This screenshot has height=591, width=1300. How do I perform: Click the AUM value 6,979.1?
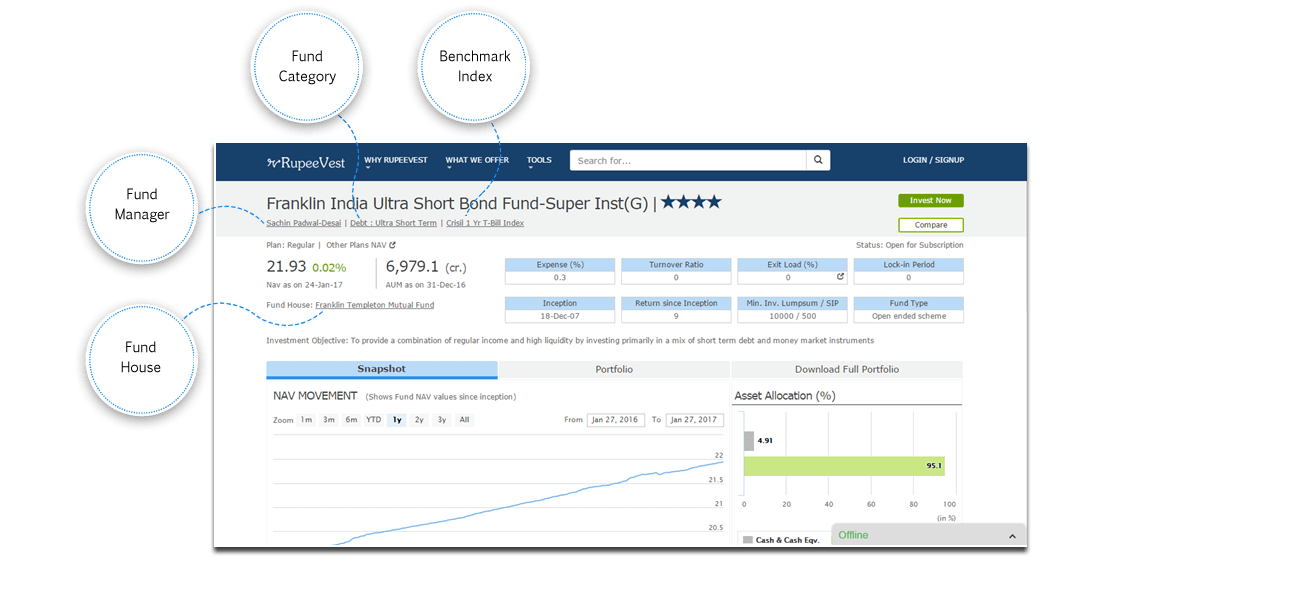[412, 266]
